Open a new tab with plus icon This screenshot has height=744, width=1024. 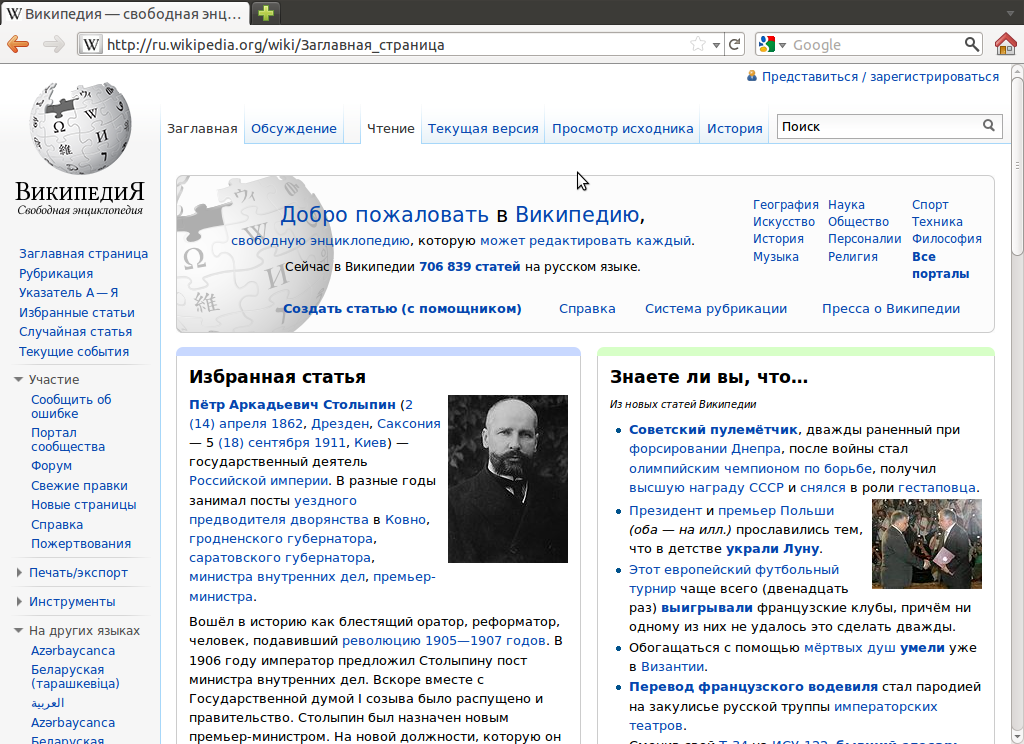coord(265,13)
